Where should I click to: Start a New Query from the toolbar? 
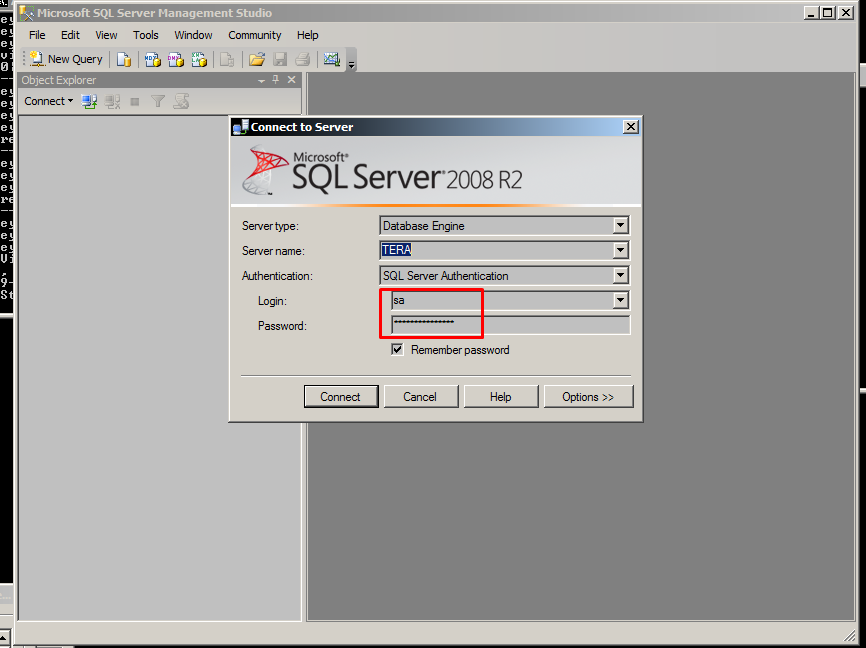(66, 59)
